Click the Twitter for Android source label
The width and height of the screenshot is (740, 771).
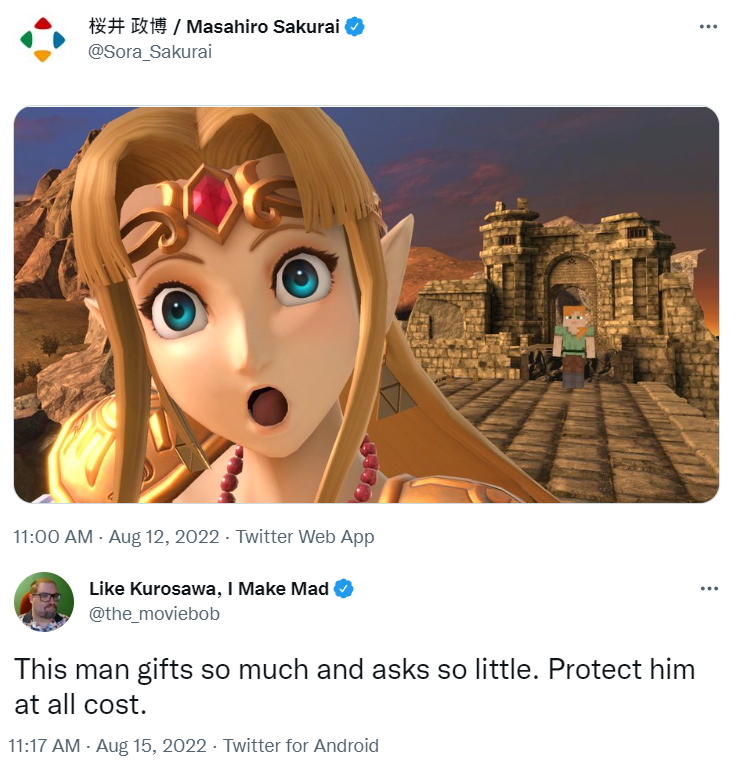[301, 745]
